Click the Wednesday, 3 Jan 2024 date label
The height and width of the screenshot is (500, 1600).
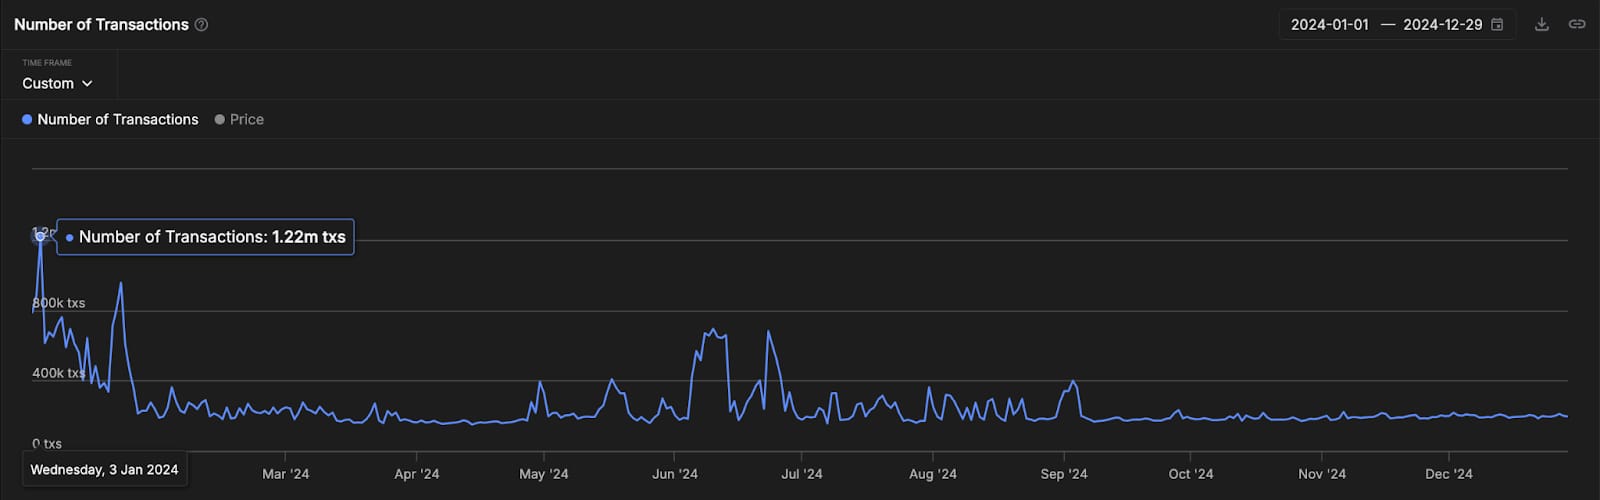point(104,469)
